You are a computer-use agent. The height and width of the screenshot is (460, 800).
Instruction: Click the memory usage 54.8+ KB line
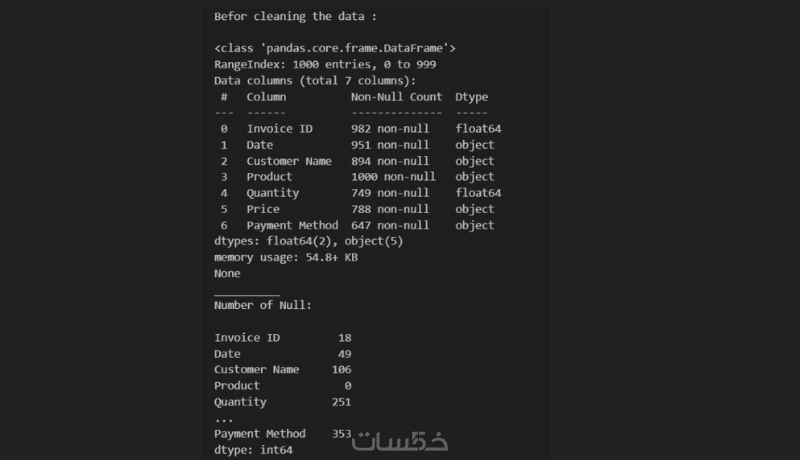[285, 257]
